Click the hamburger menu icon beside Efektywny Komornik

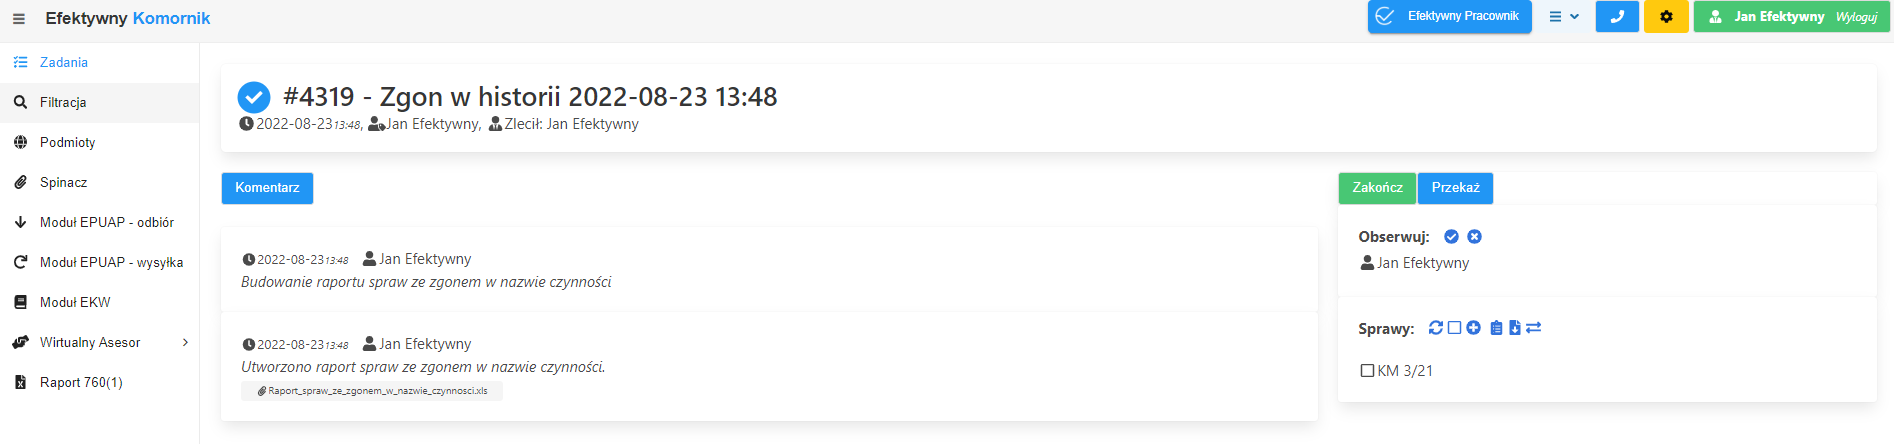pyautogui.click(x=19, y=19)
